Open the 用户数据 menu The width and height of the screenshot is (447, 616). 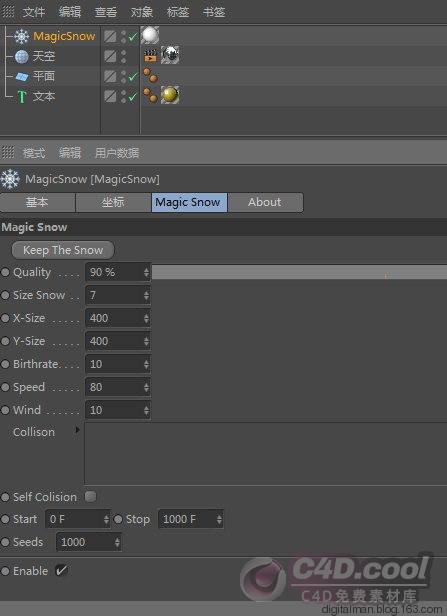pos(117,152)
